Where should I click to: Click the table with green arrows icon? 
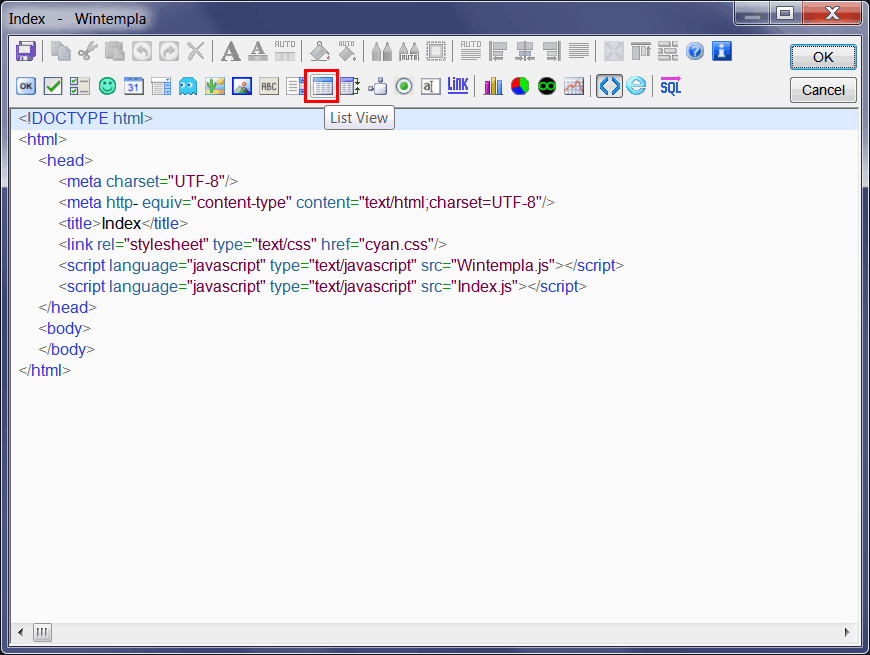(350, 87)
